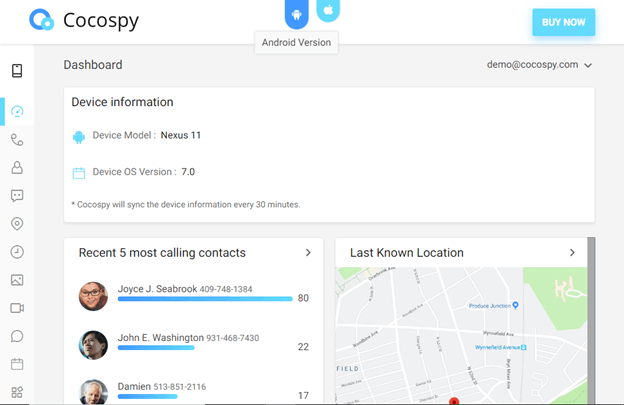Screen dimensions: 624x405
Task: Click the red location pin on map
Action: 454,401
